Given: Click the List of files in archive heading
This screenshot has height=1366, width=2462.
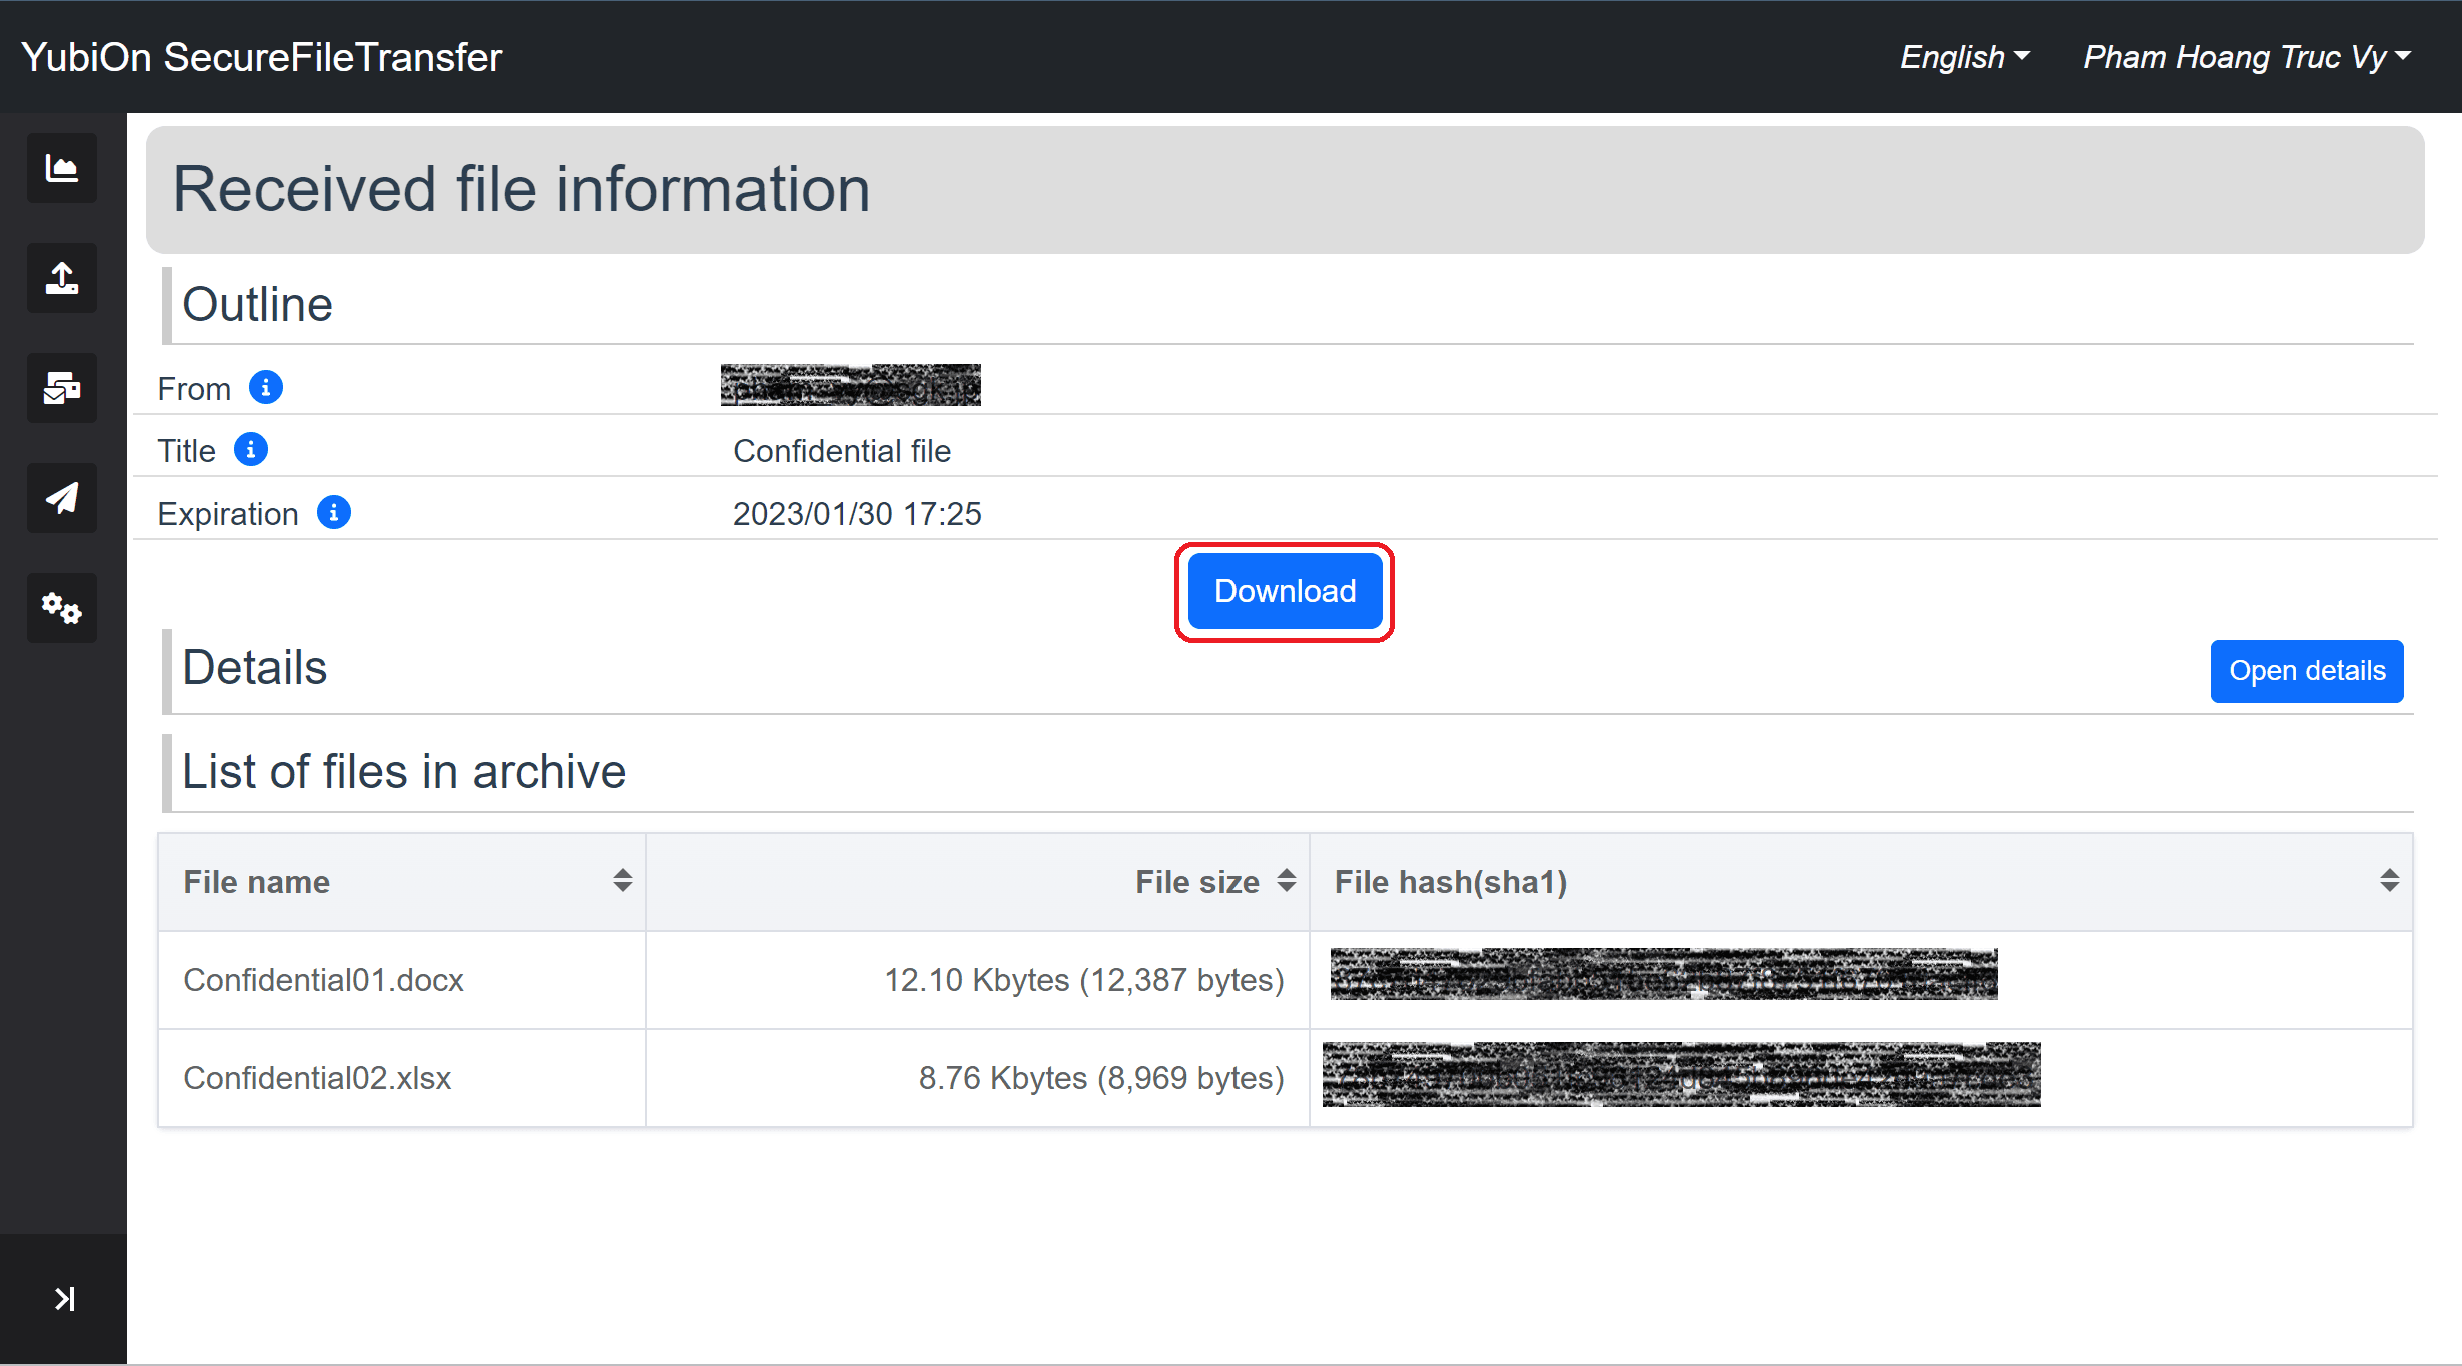Looking at the screenshot, I should tap(404, 772).
